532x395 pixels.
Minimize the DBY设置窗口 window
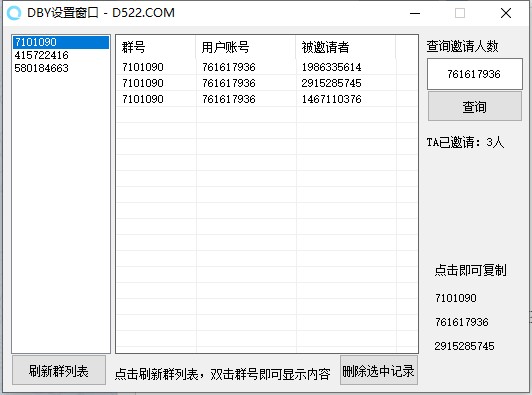click(415, 13)
